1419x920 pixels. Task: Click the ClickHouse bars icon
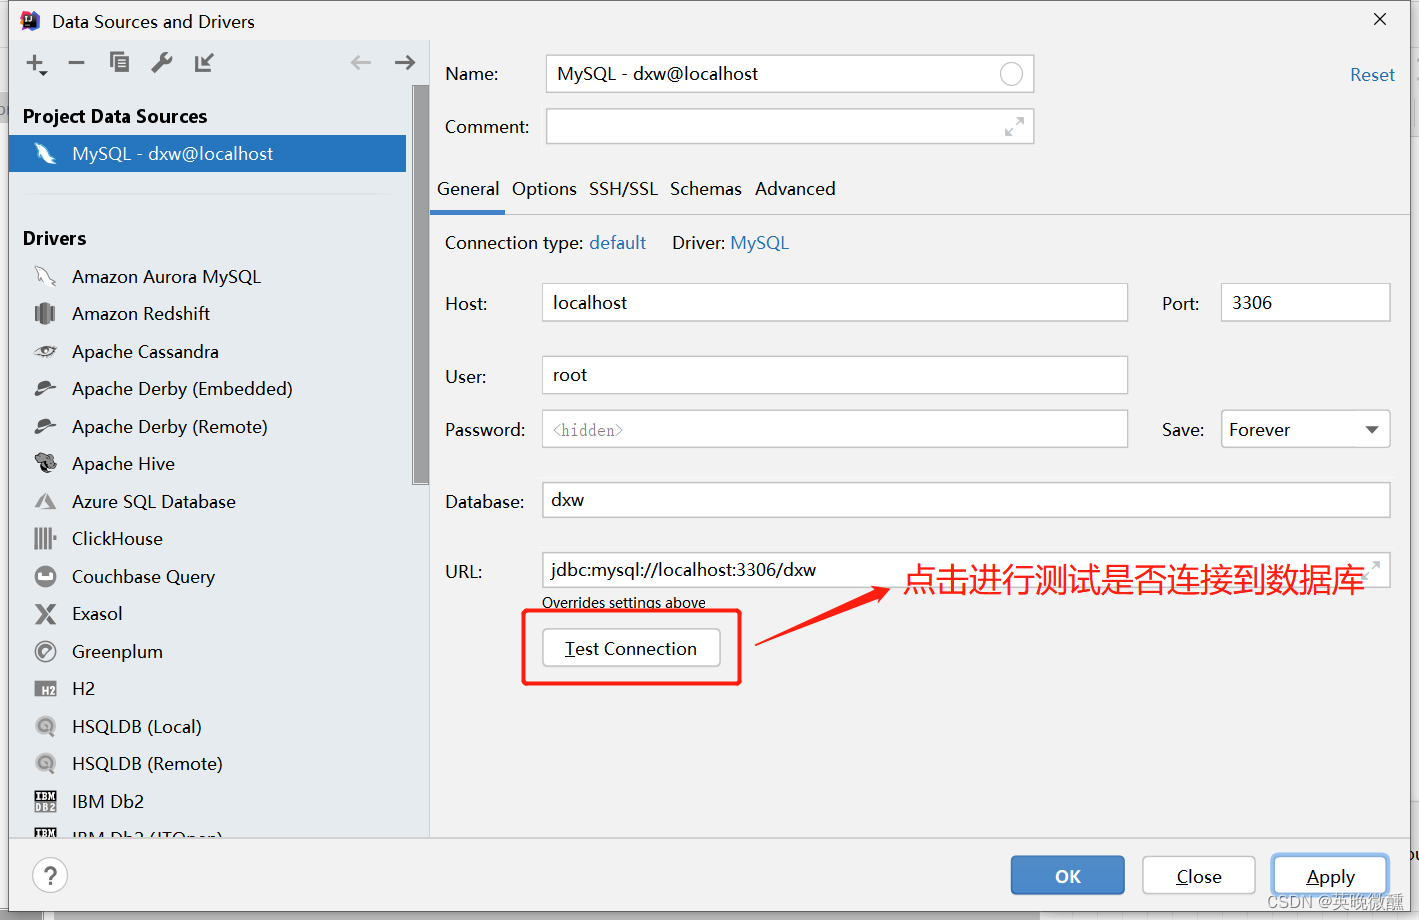tap(45, 539)
